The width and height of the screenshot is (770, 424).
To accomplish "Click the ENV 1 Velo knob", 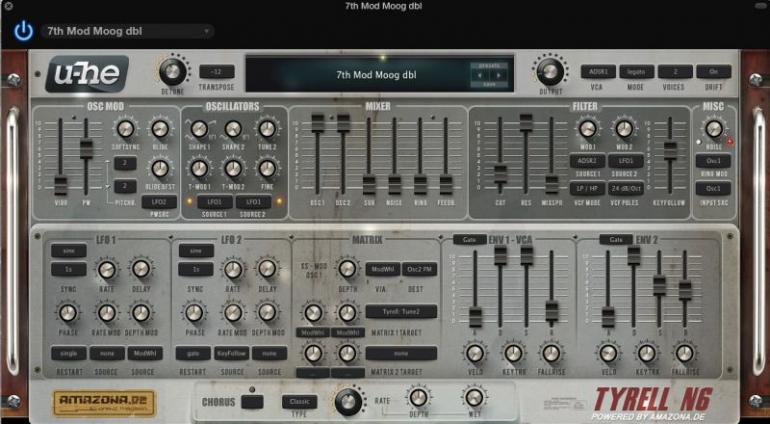I will coord(475,353).
